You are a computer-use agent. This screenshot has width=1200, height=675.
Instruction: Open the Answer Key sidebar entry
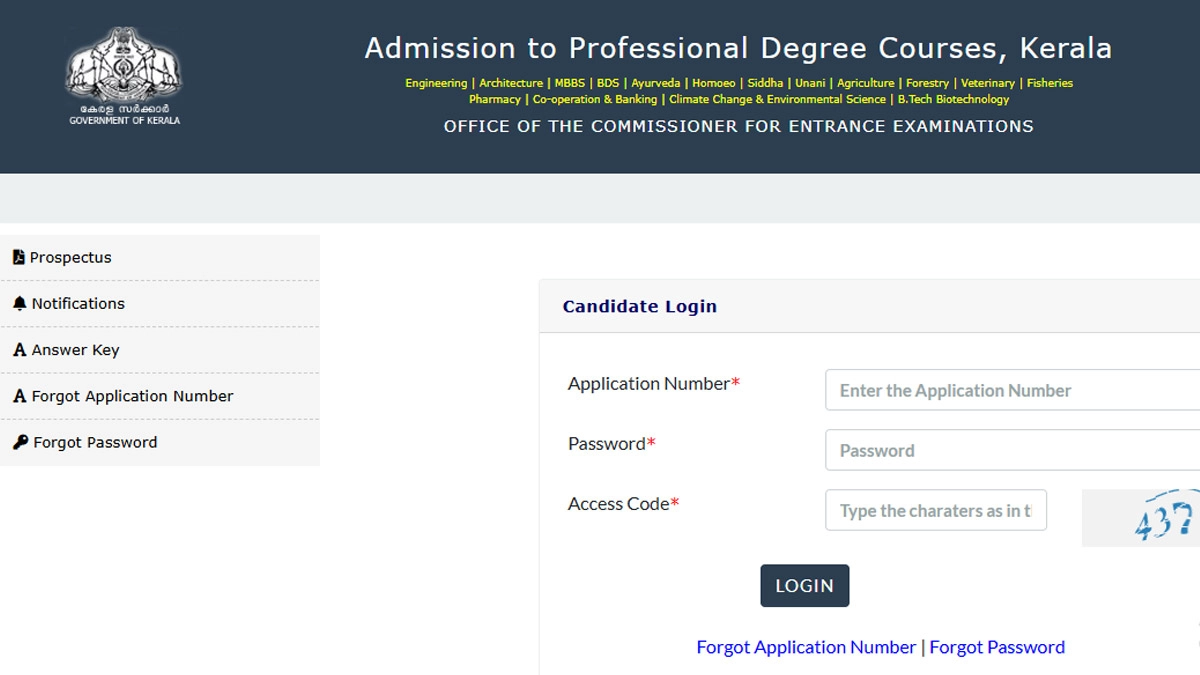[75, 349]
